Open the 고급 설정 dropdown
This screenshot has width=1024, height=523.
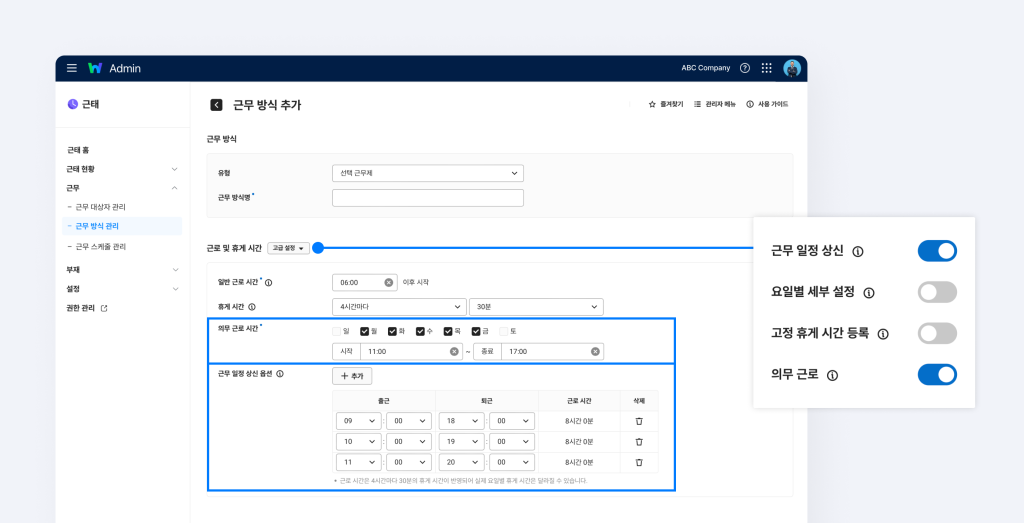(288, 248)
